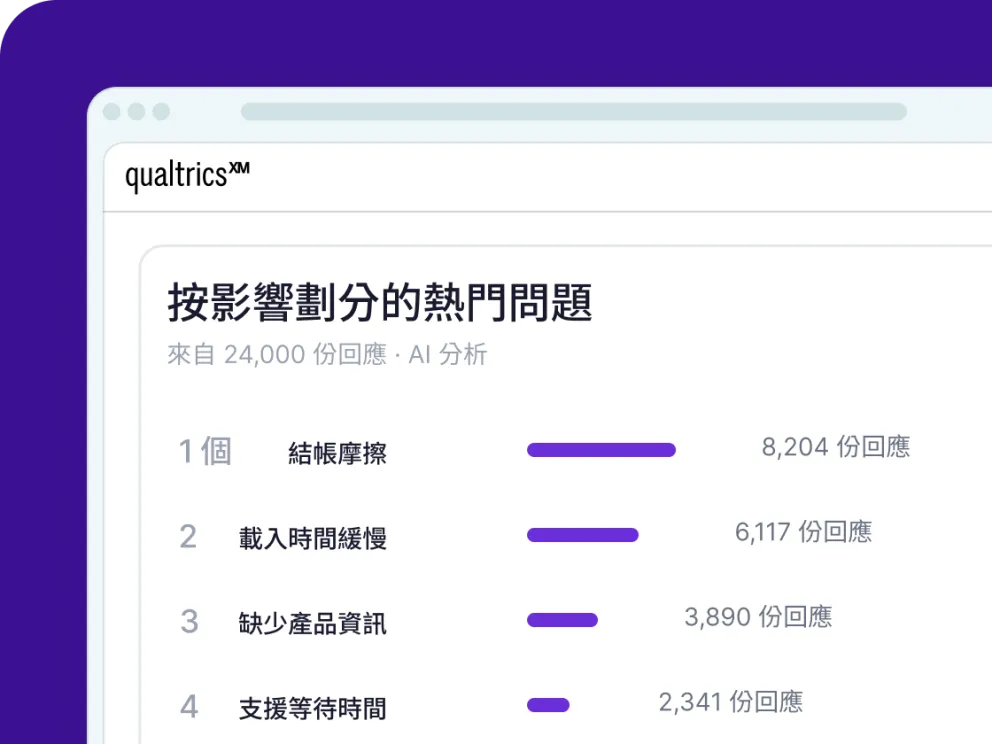Click the purple bar for 載入時間緩慢
The height and width of the screenshot is (744, 992).
pyautogui.click(x=583, y=535)
